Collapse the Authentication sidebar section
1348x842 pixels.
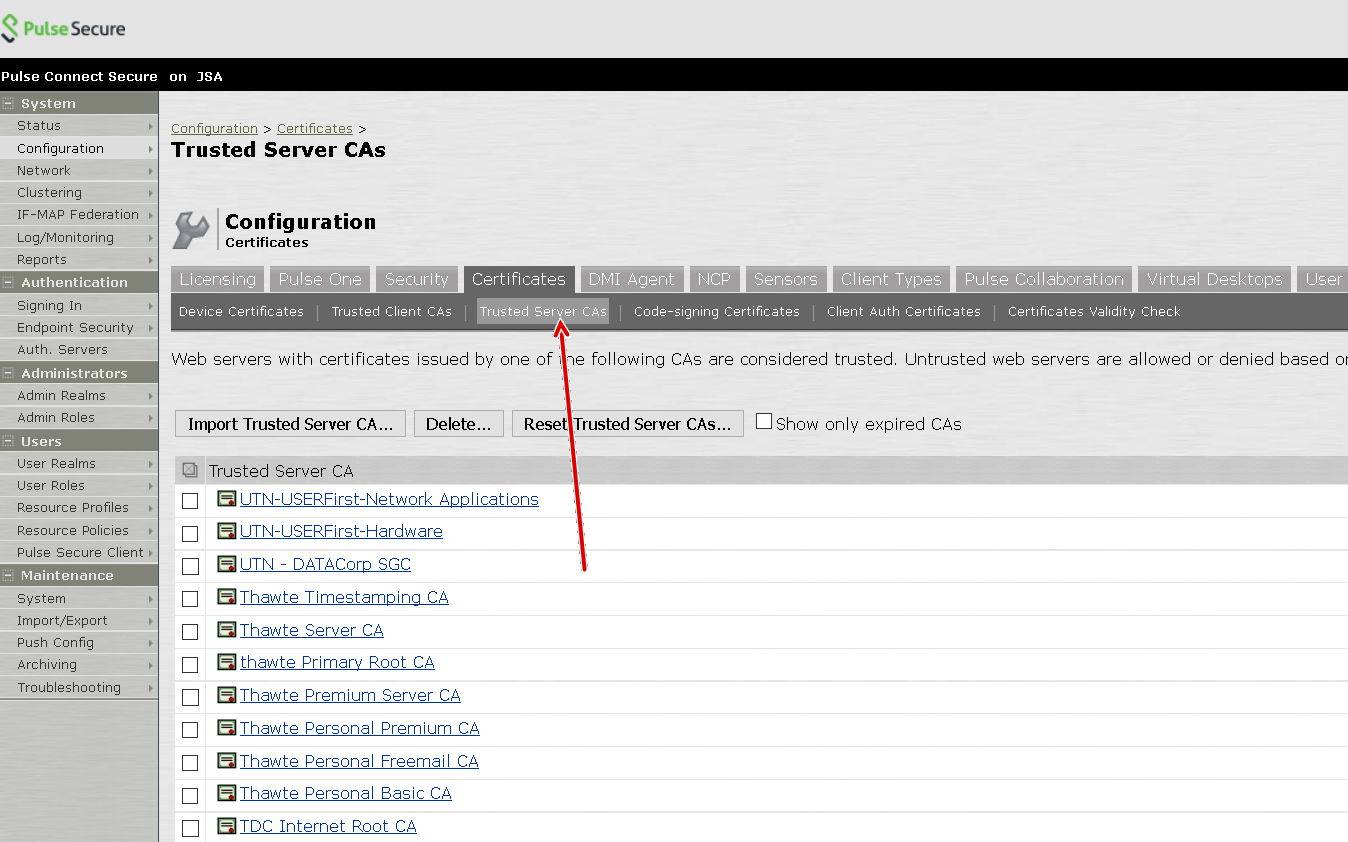click(8, 282)
